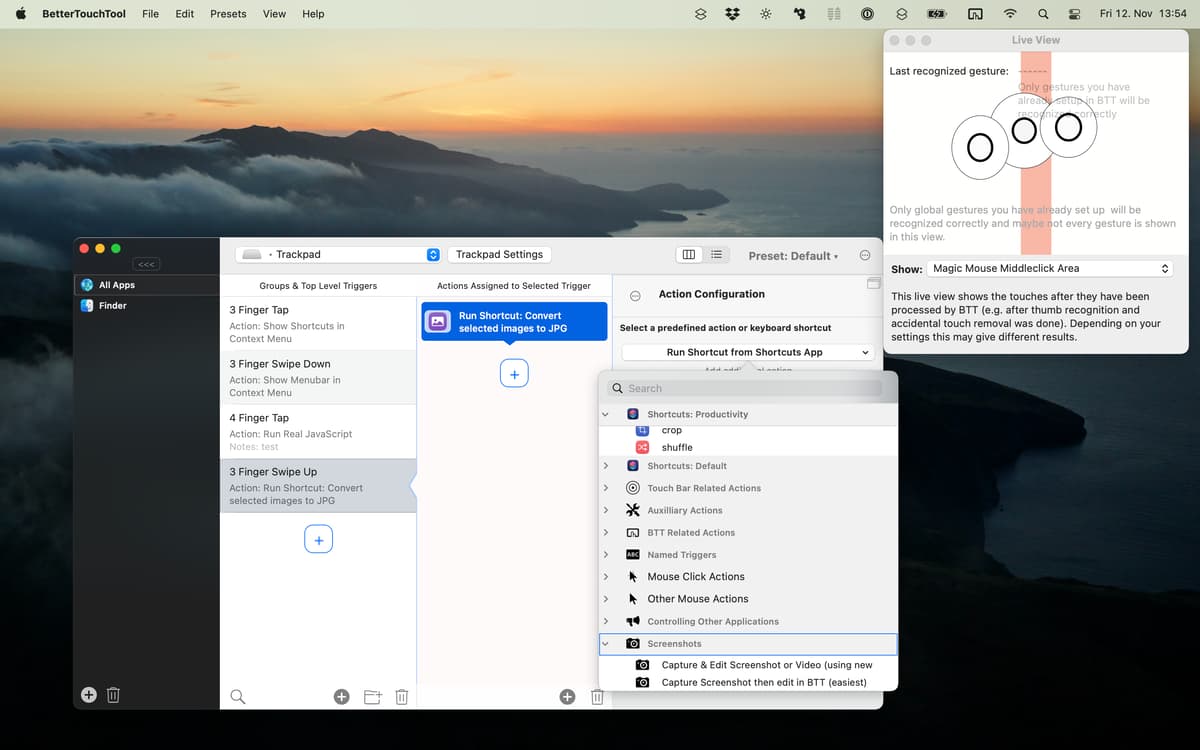Open the Magic Mouse Middleclick Area dropdown
1200x750 pixels.
pyautogui.click(x=1050, y=269)
